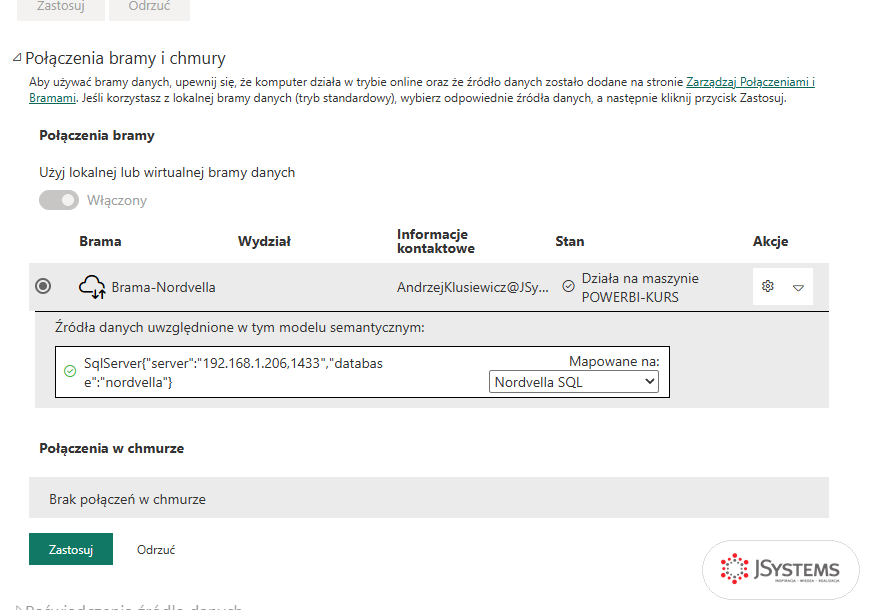Click the Informacje kontaktowe column header

click(x=436, y=241)
